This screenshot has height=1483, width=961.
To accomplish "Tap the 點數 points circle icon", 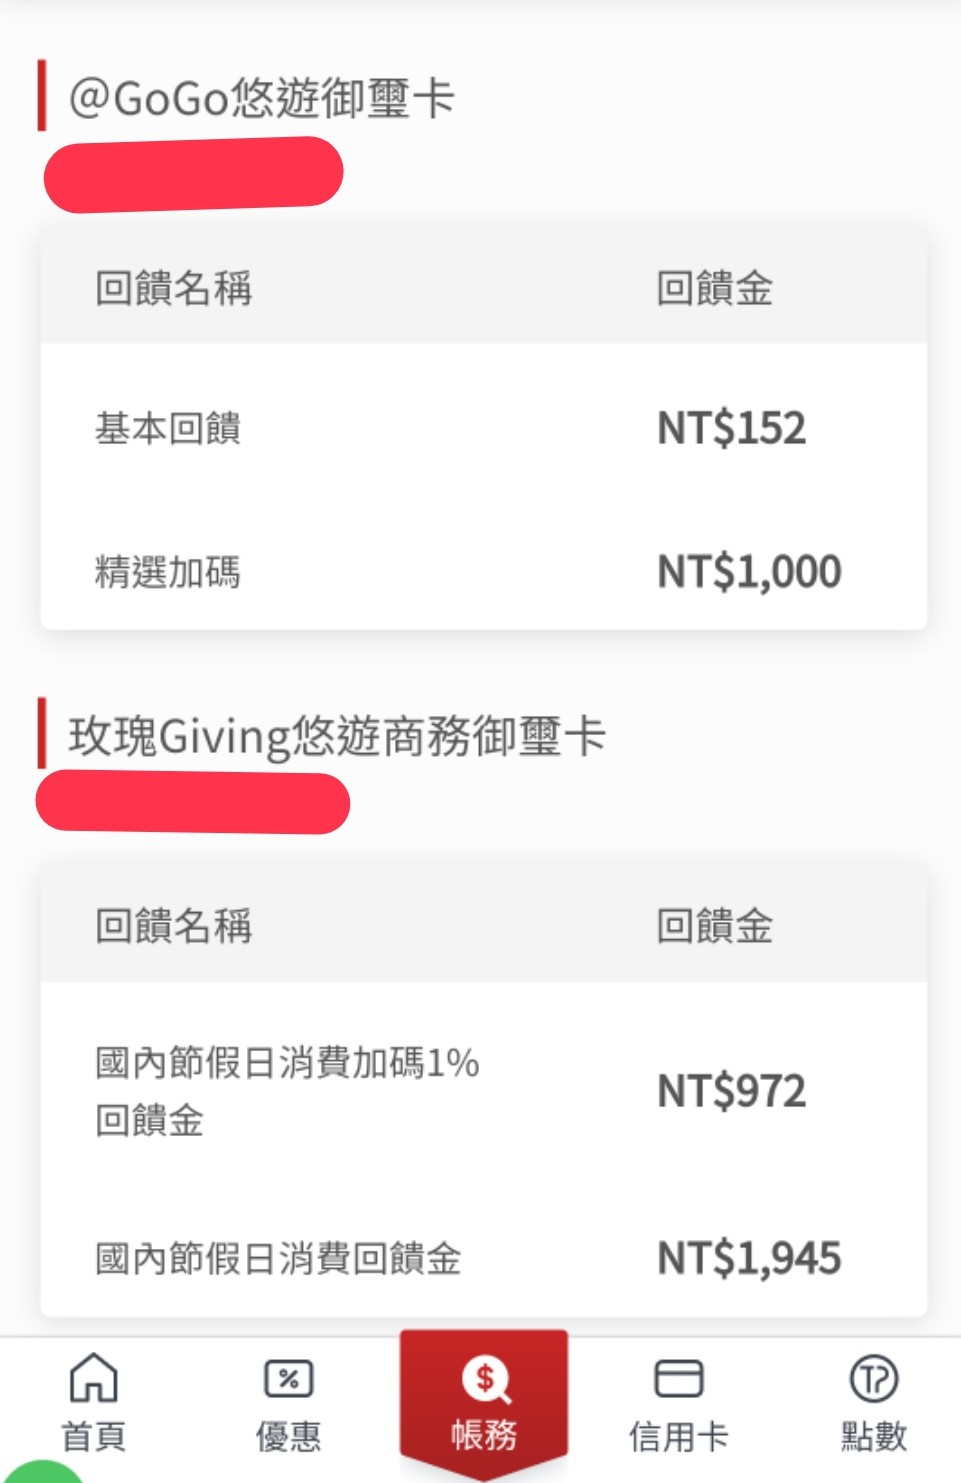I will tap(873, 1379).
